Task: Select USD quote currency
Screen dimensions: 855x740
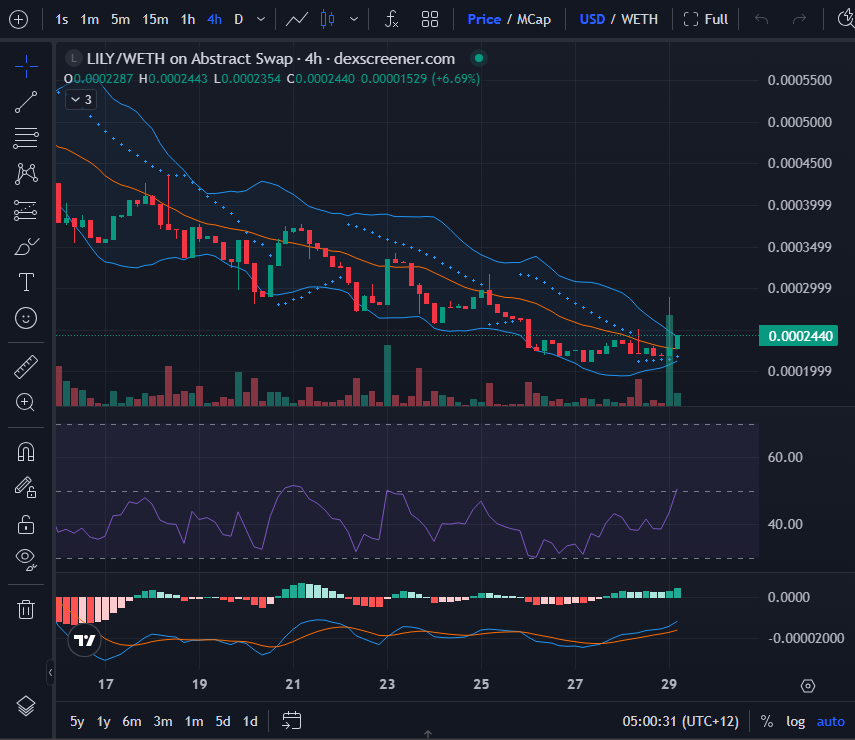Action: 592,20
